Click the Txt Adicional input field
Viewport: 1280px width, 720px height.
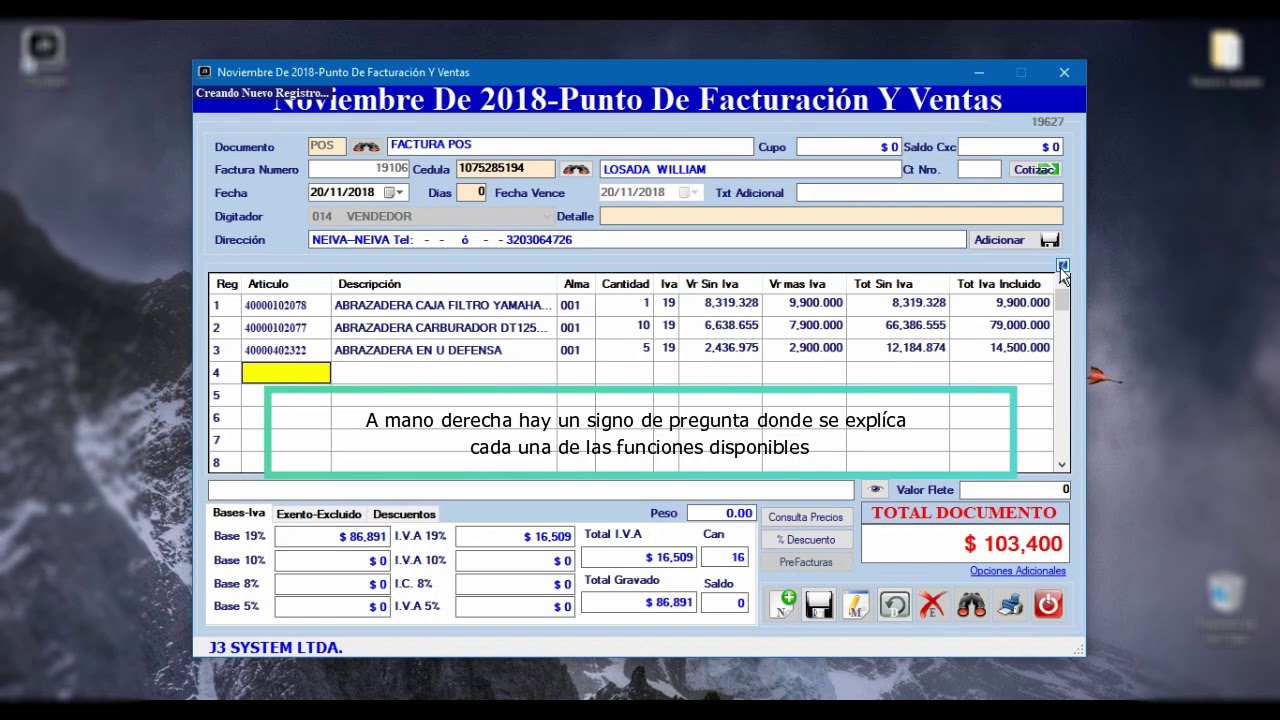tap(929, 193)
